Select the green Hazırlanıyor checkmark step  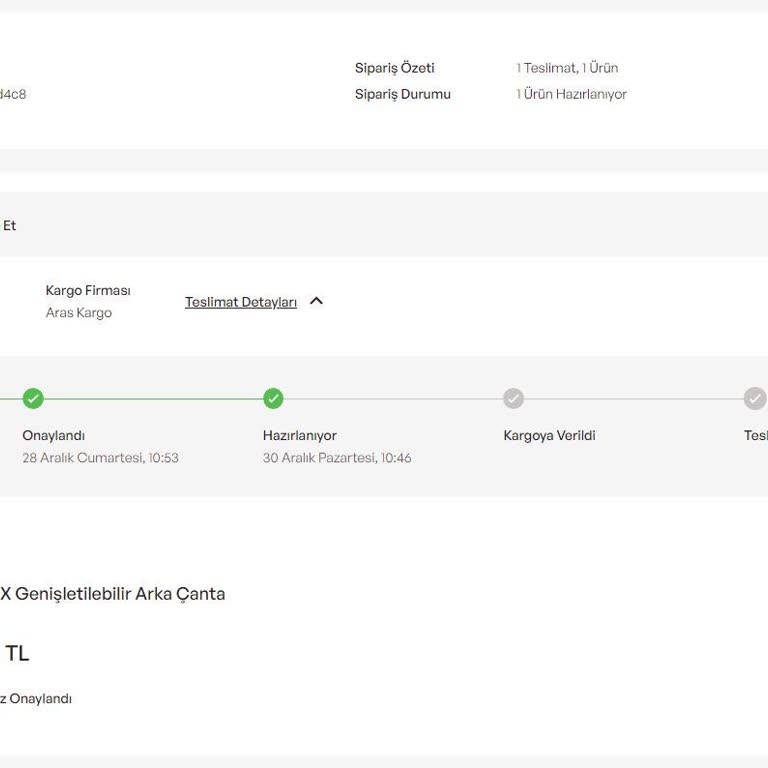tap(273, 398)
